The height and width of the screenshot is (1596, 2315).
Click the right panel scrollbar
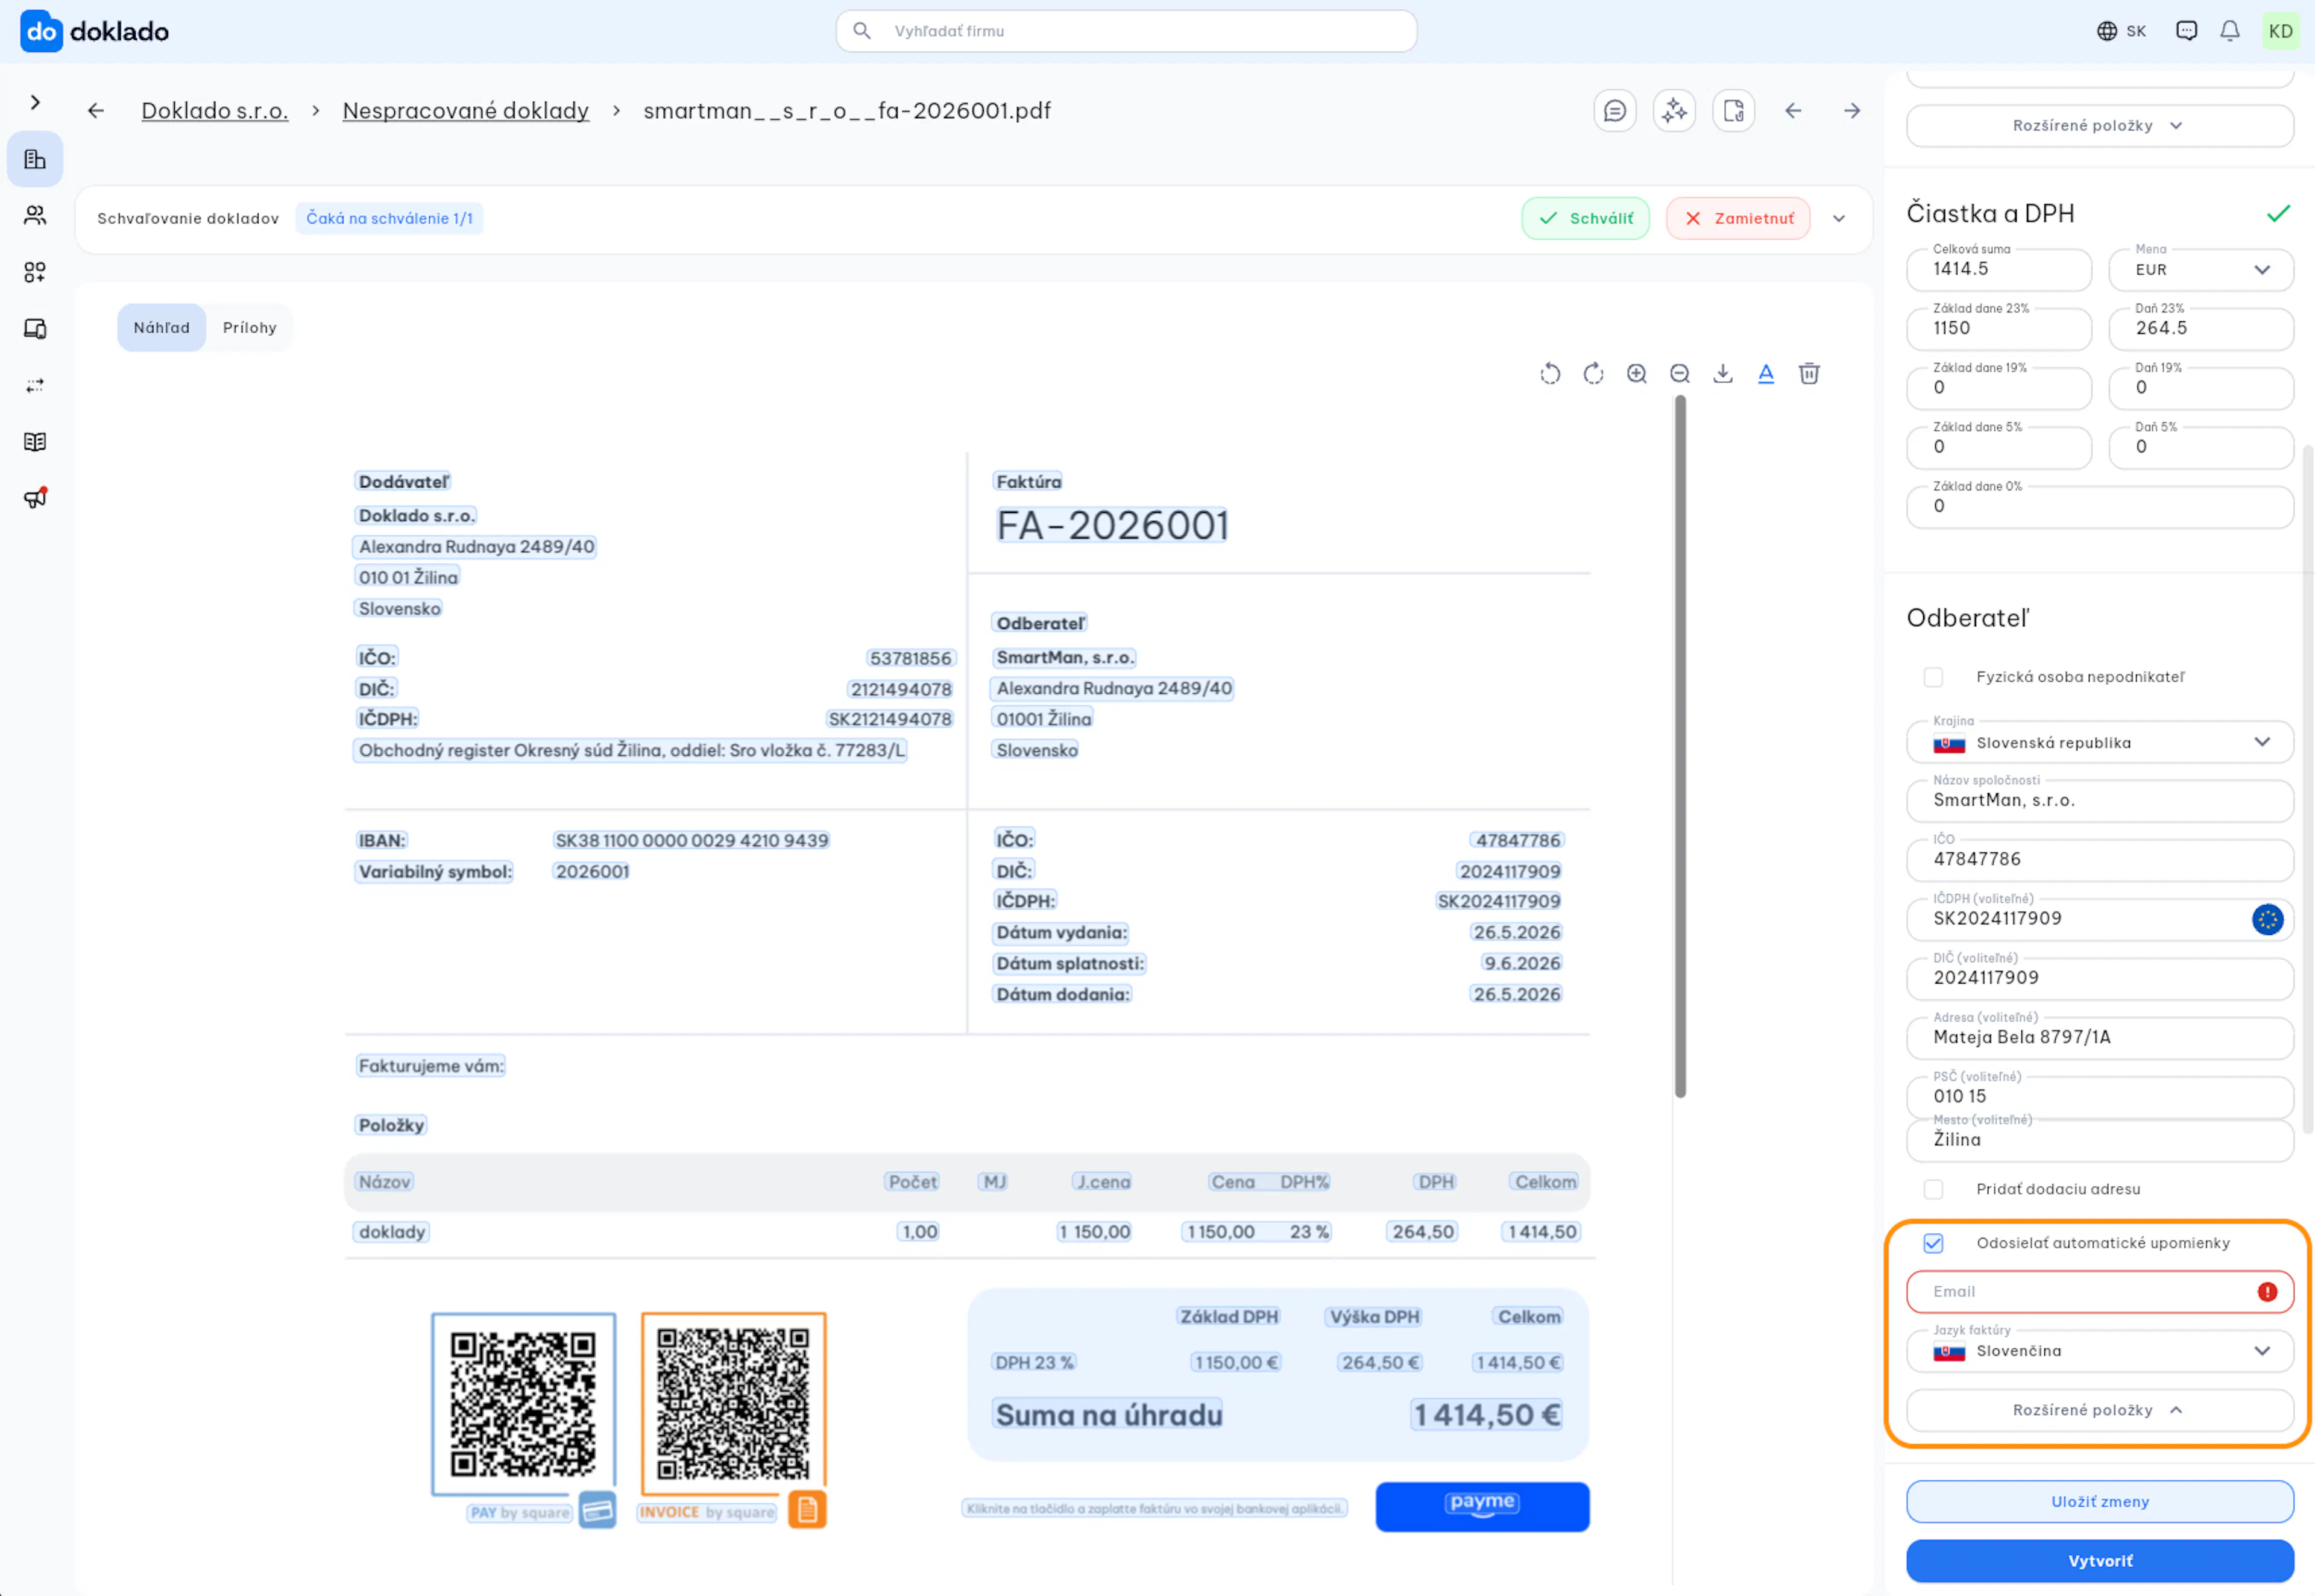pos(2308,790)
